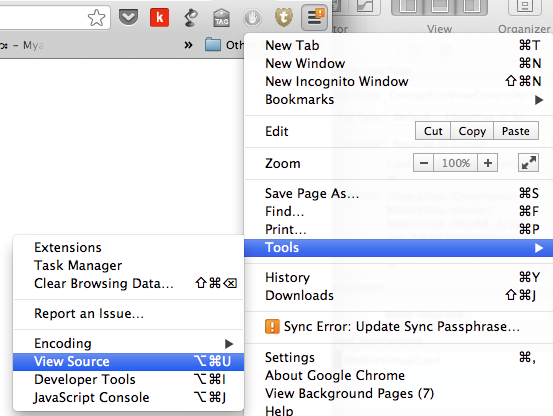Open the hand stop-sign extension icon
This screenshot has height=416, width=553.
(x=253, y=18)
